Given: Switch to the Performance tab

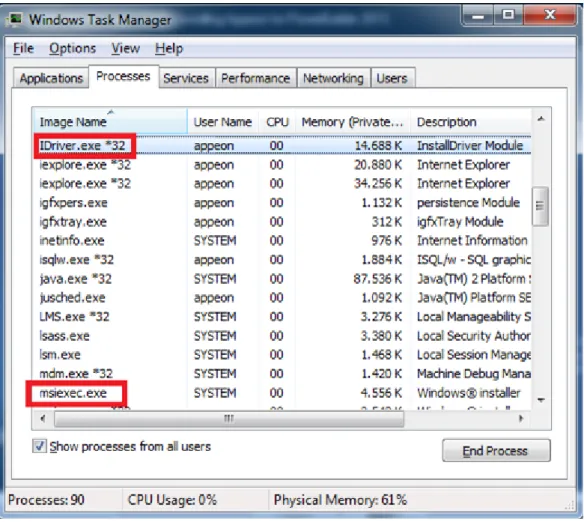Looking at the screenshot, I should coord(256,78).
